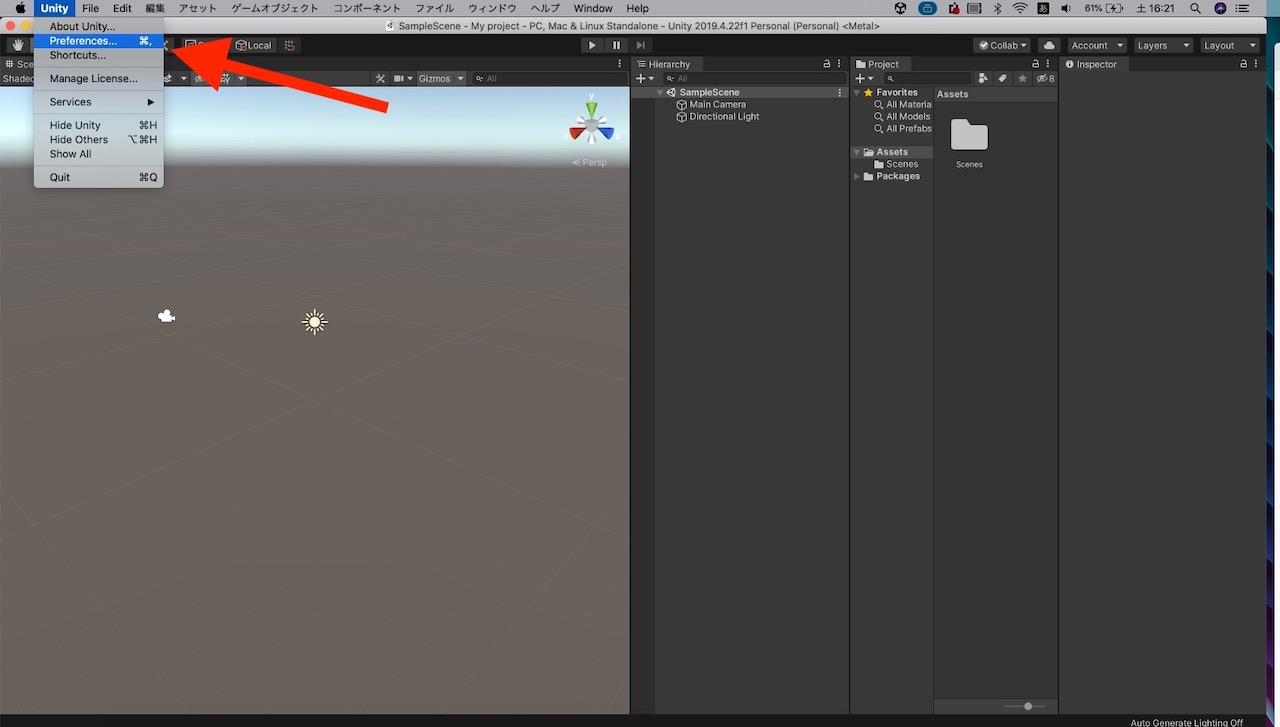Open the Layout dropdown
Viewport: 1280px width, 727px height.
1229,44
